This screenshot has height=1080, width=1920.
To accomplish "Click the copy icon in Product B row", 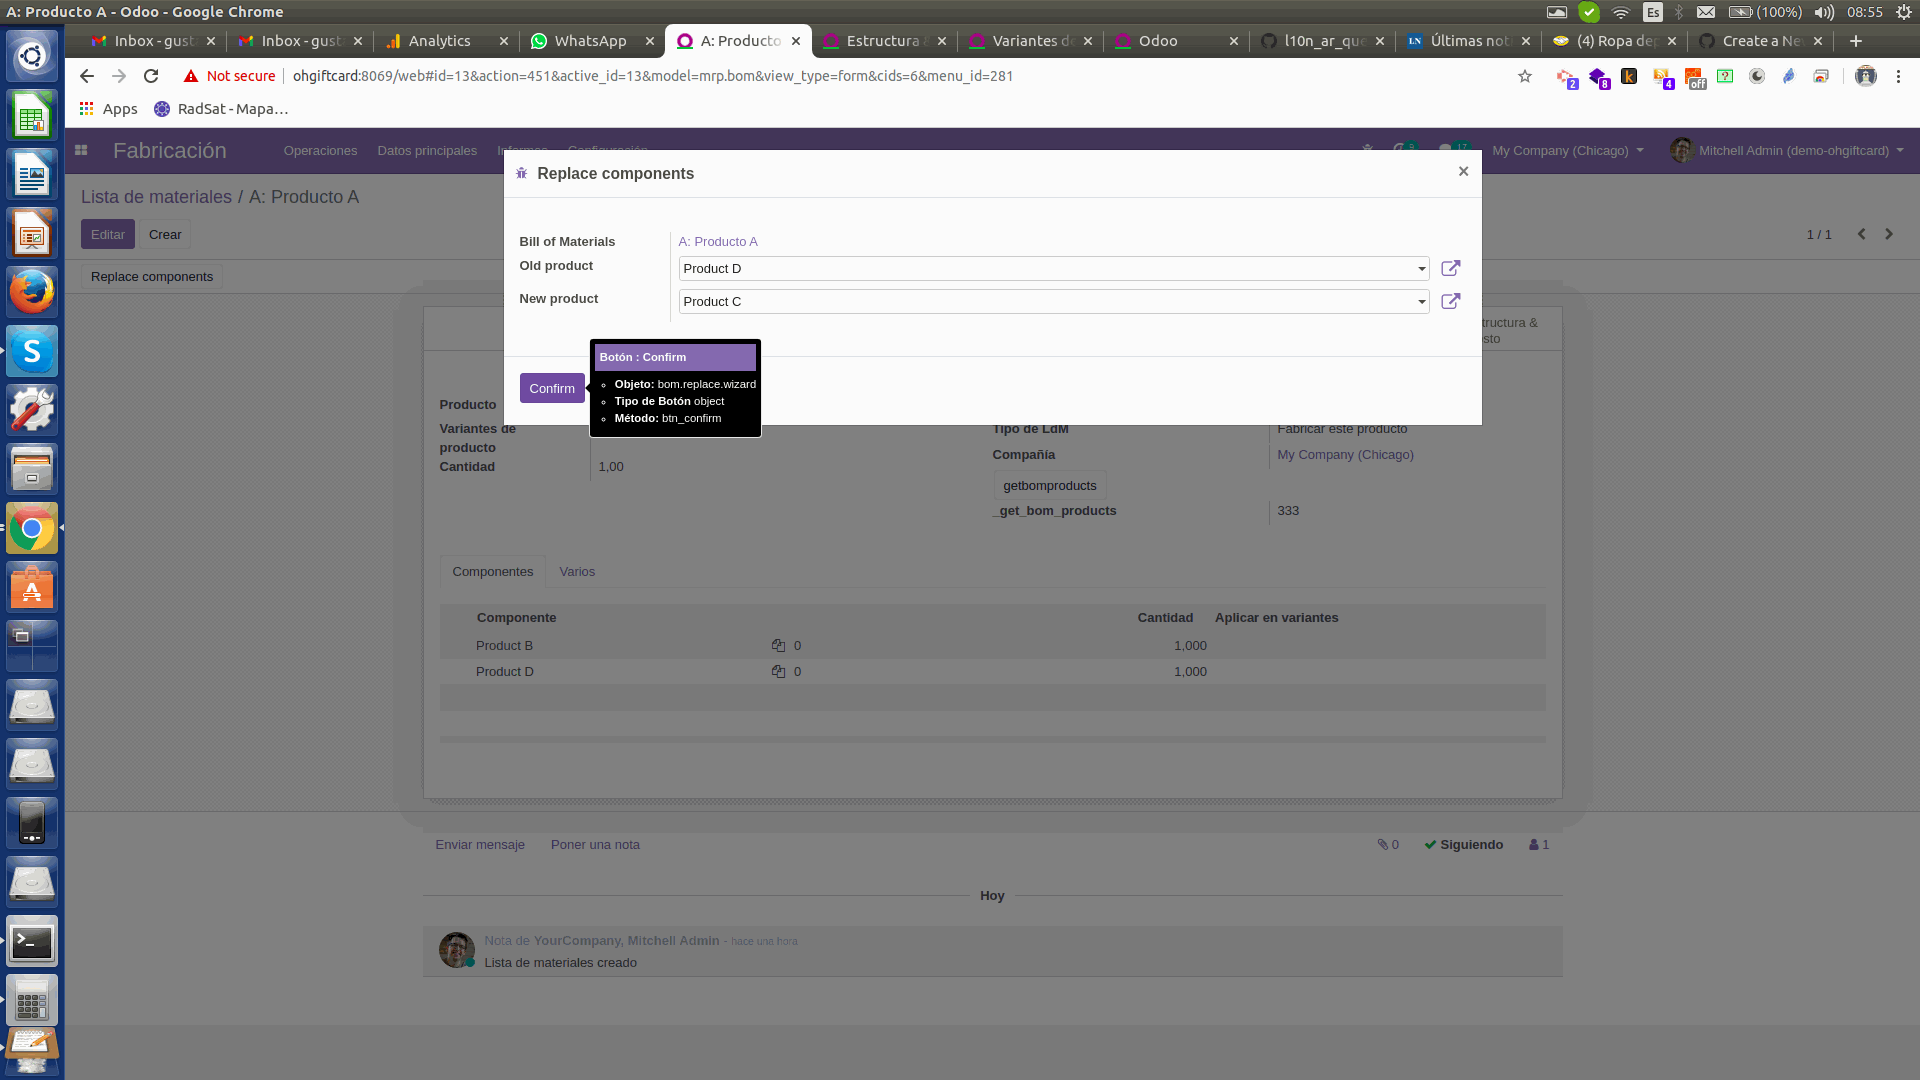I will pyautogui.click(x=778, y=646).
